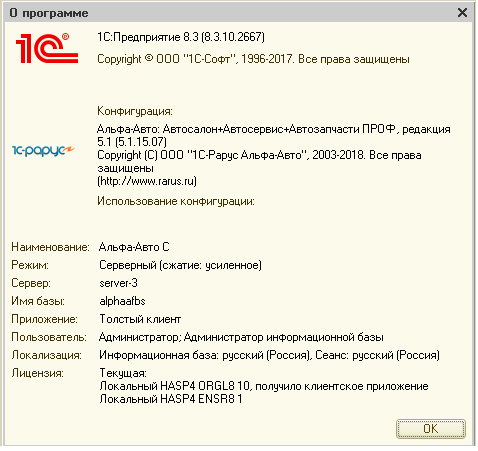The height and width of the screenshot is (451, 478).
Task: Click the server-3 server name
Action: coord(118,283)
